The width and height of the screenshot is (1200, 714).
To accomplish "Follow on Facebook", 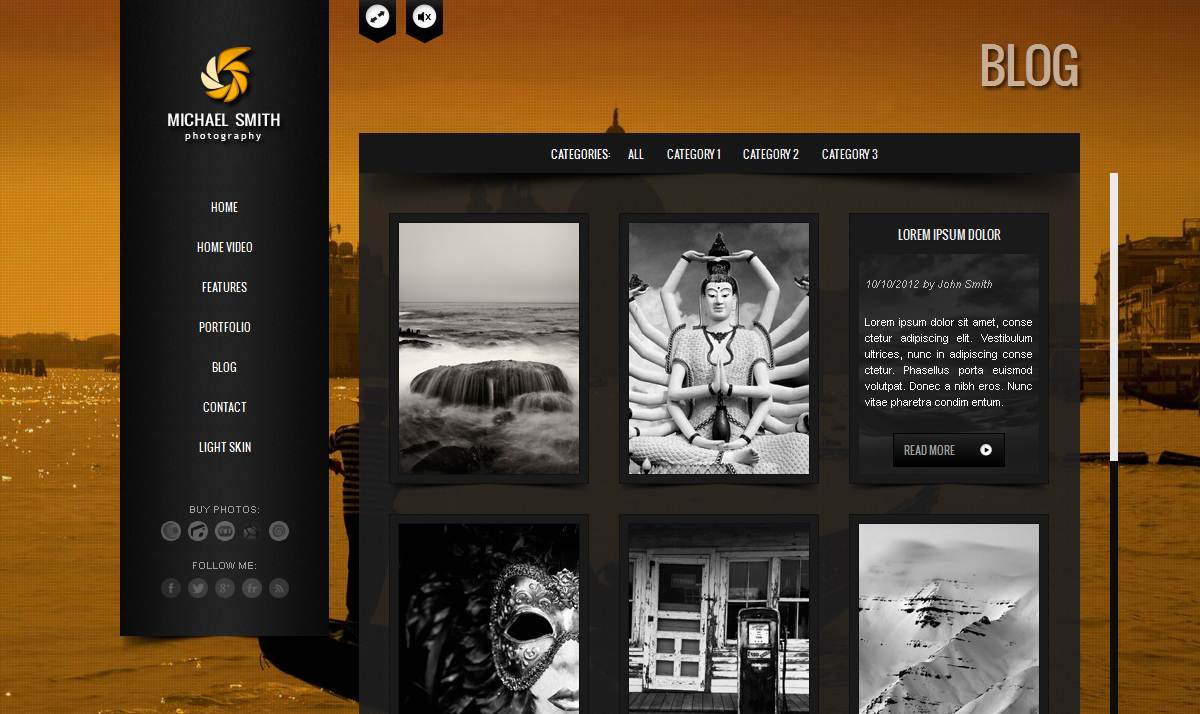I will tap(171, 588).
